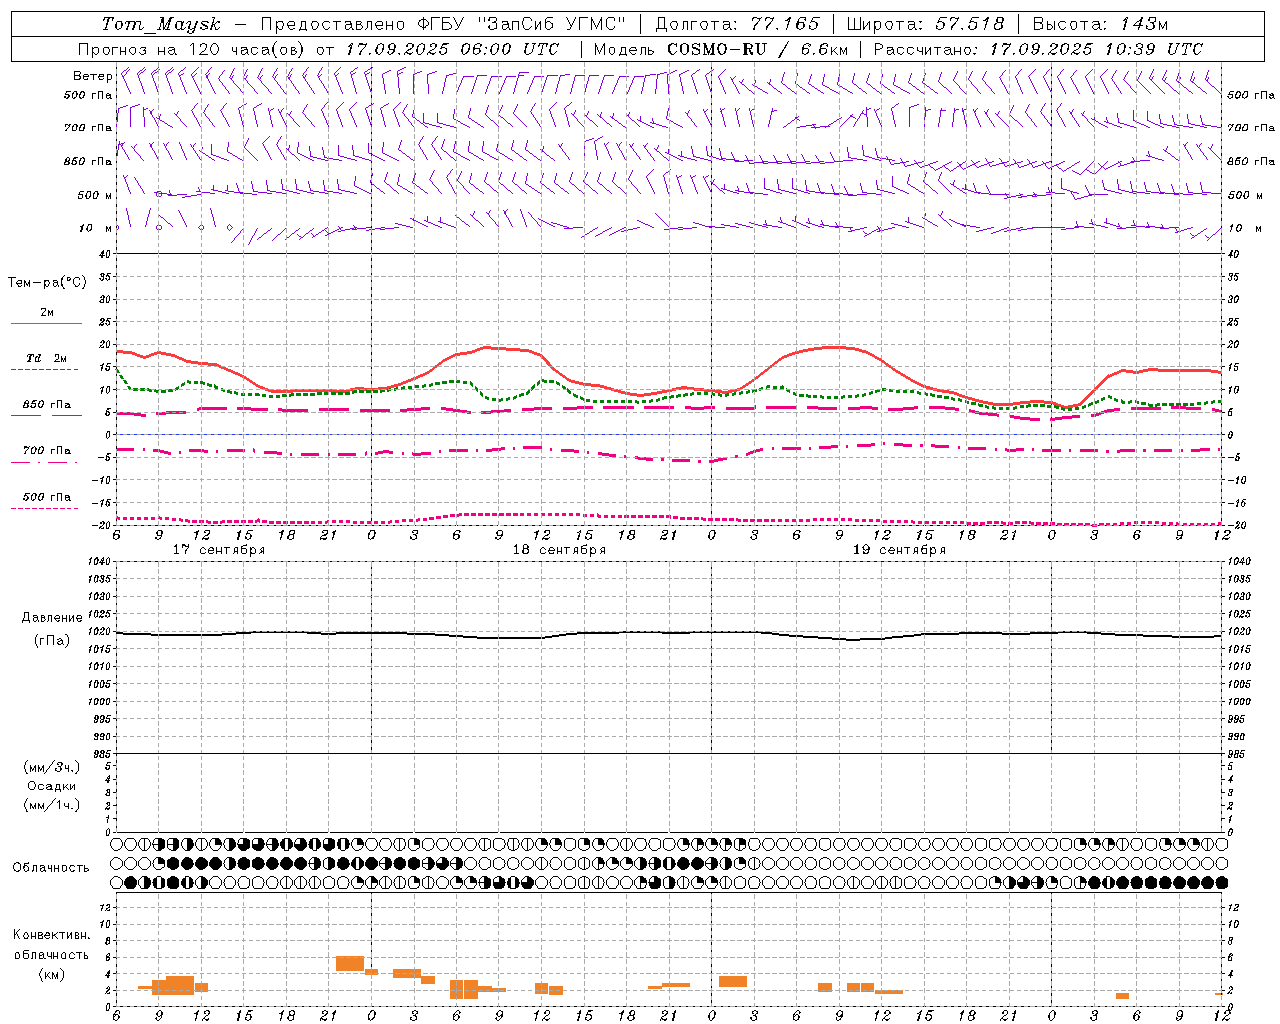Viewport: 1280px width, 1024px height.
Task: Click the forecast start 17.09.2025 06:00 UTC
Action: (x=452, y=49)
